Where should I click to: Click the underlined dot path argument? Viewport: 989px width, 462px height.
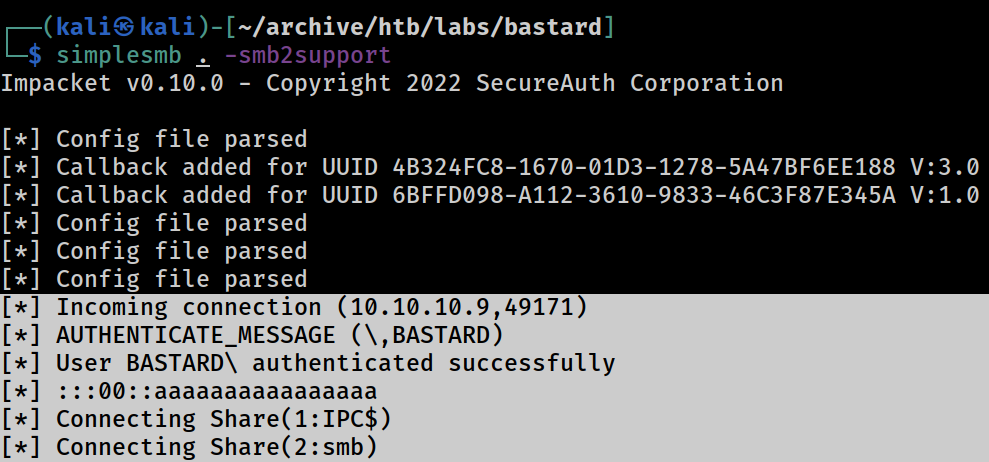[202, 57]
